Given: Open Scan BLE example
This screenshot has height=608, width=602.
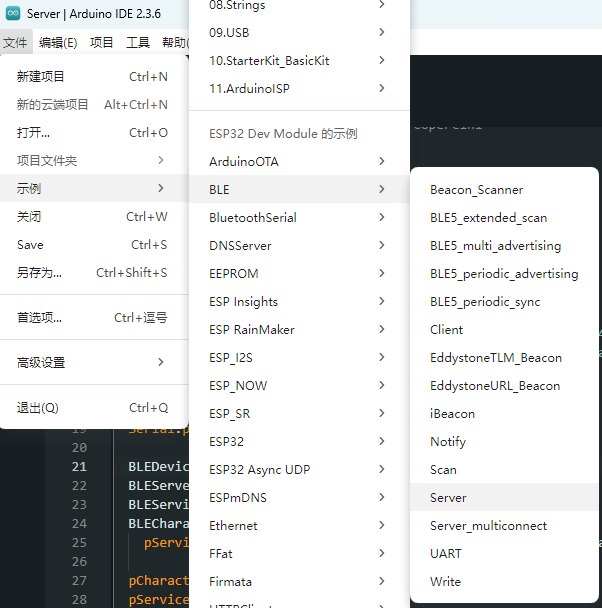Looking at the screenshot, I should pyautogui.click(x=504, y=470).
